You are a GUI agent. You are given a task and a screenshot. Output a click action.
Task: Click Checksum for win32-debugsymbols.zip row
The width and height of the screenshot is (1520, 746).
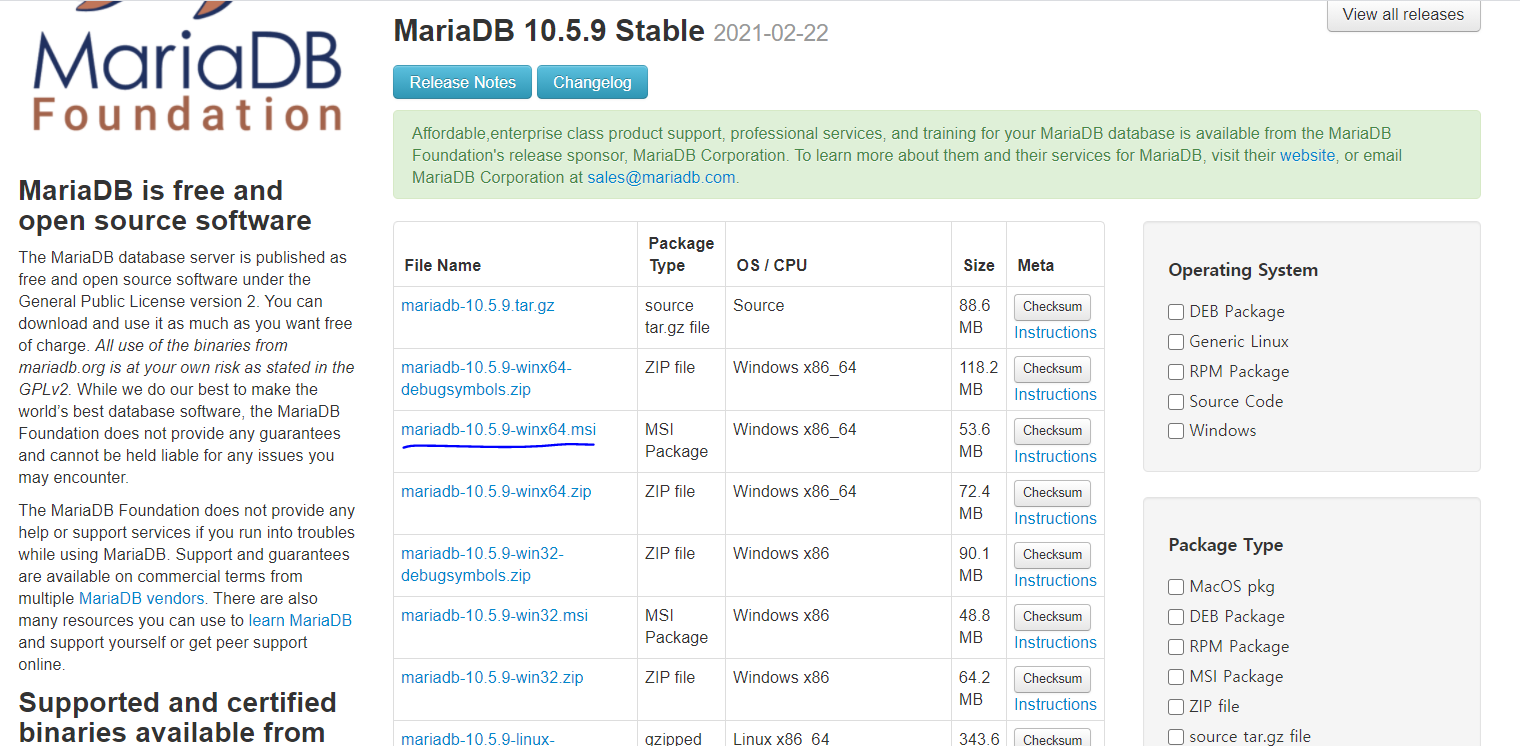1052,555
